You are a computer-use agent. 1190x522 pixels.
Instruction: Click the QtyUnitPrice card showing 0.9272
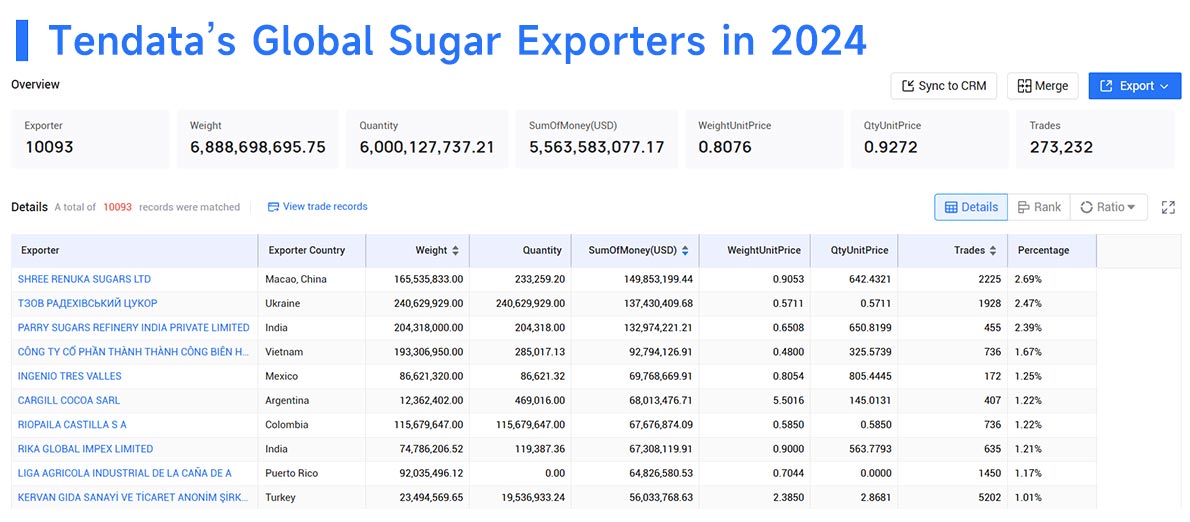[x=930, y=139]
